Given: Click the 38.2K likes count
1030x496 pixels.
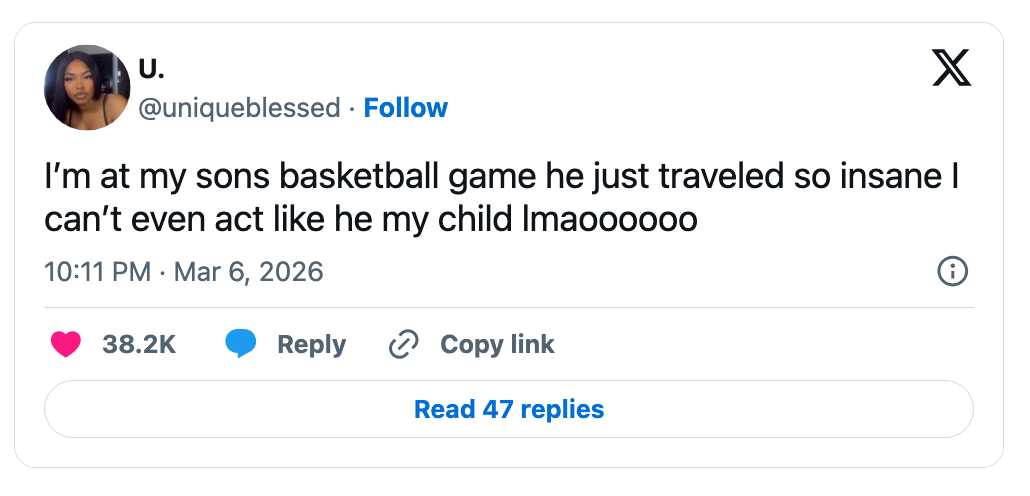Looking at the screenshot, I should (x=139, y=345).
